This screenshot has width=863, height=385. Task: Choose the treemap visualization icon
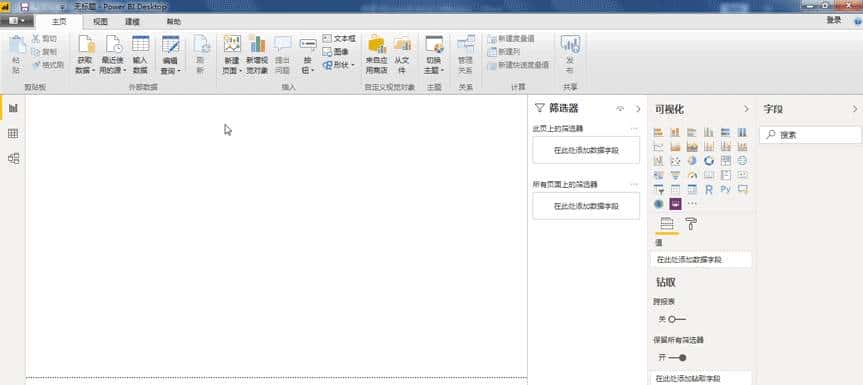tap(725, 161)
